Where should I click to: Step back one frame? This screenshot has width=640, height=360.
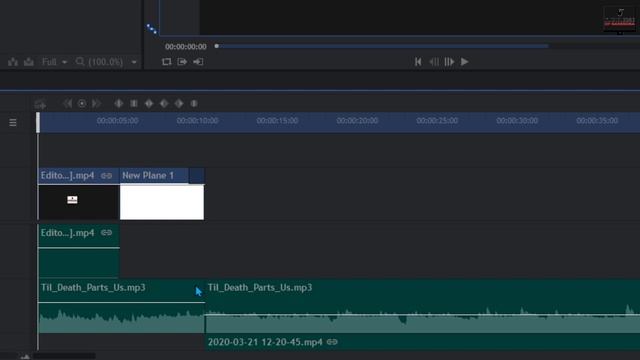pyautogui.click(x=434, y=62)
